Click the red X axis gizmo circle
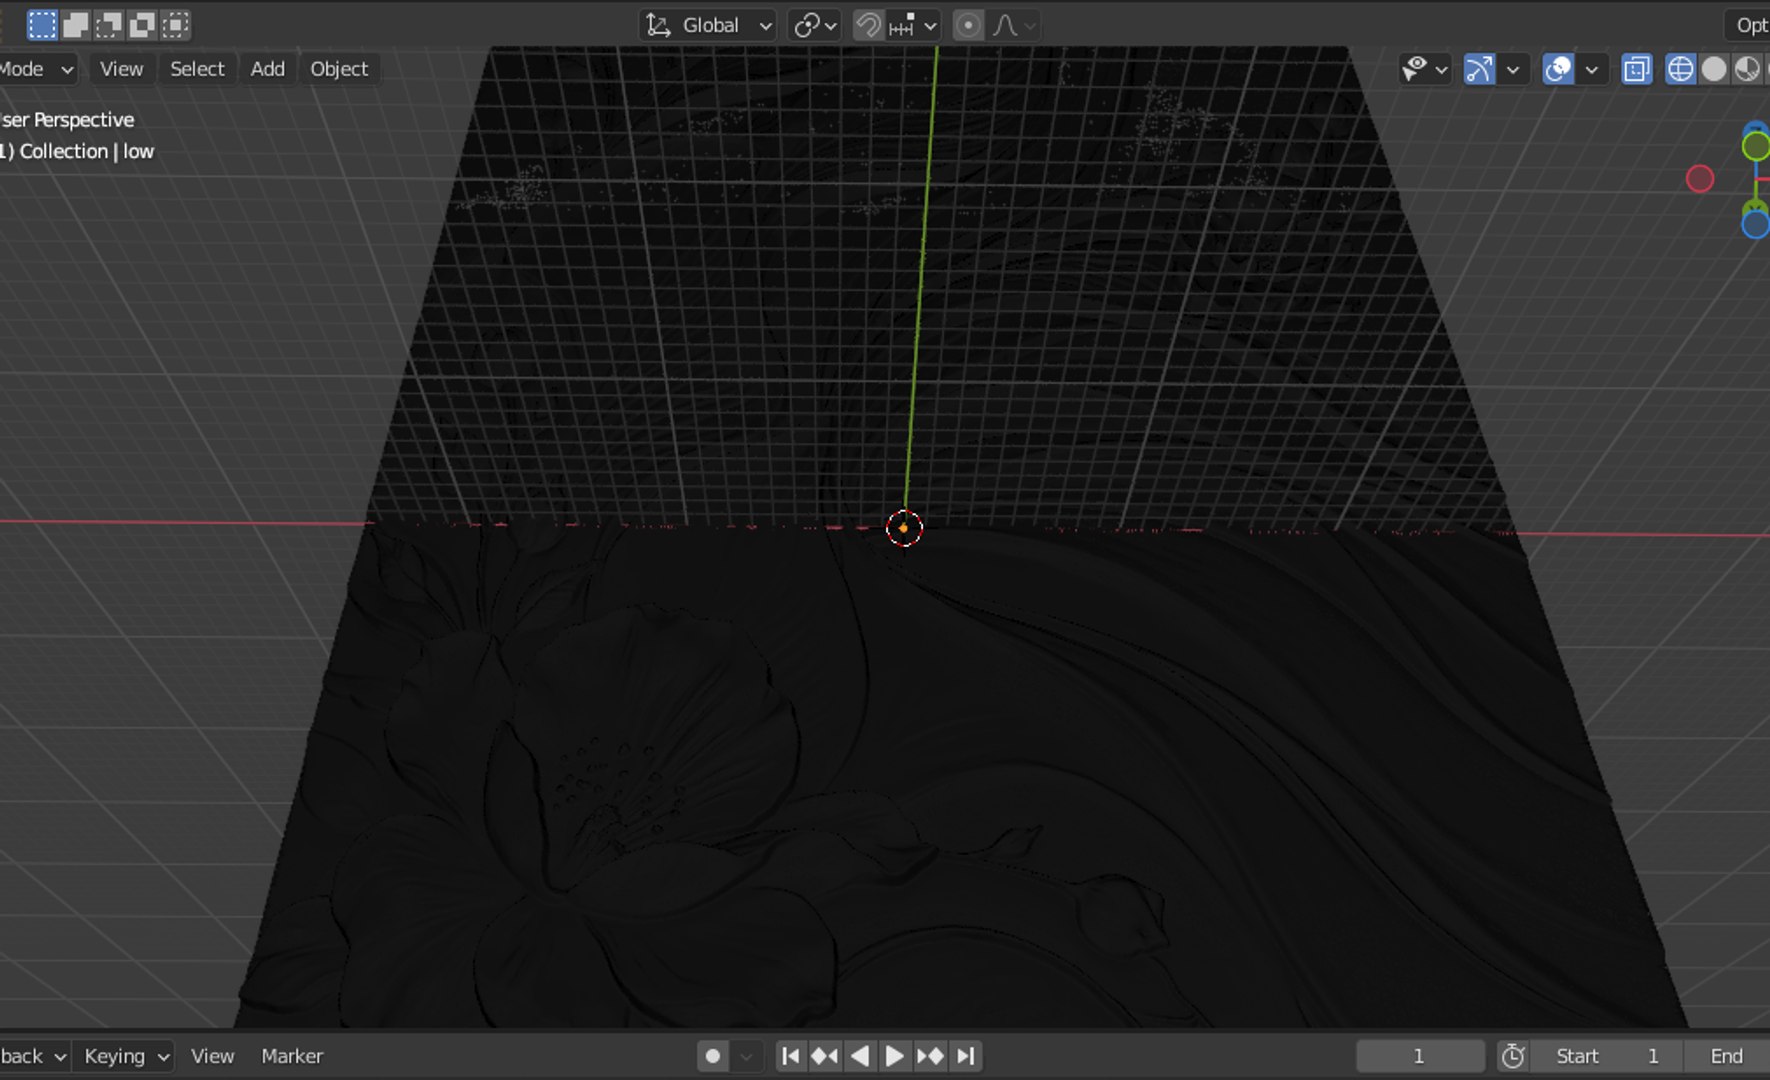The width and height of the screenshot is (1770, 1080). (1700, 179)
